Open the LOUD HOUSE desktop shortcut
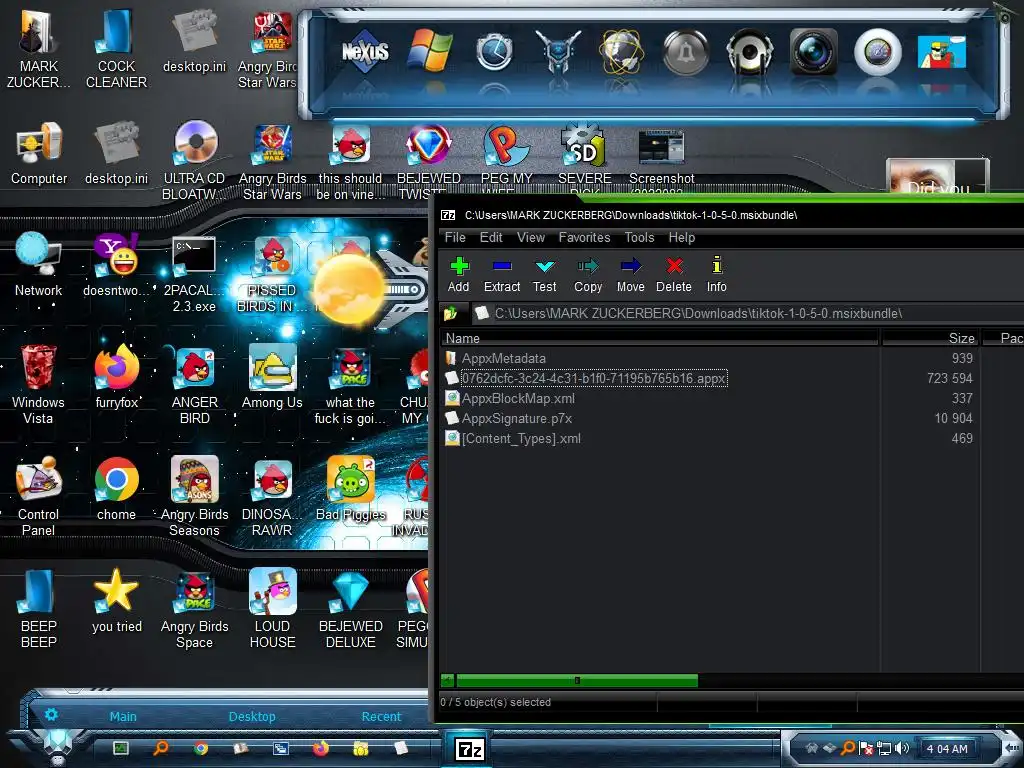The height and width of the screenshot is (768, 1024). [272, 608]
